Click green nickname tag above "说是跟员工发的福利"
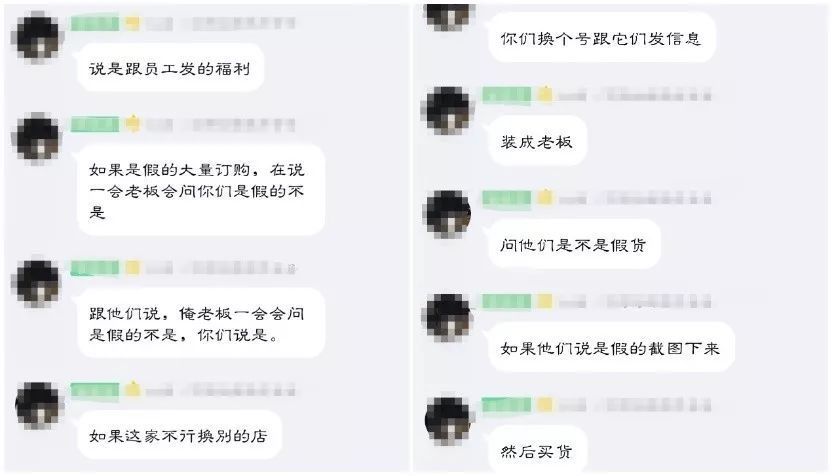 click(x=95, y=24)
